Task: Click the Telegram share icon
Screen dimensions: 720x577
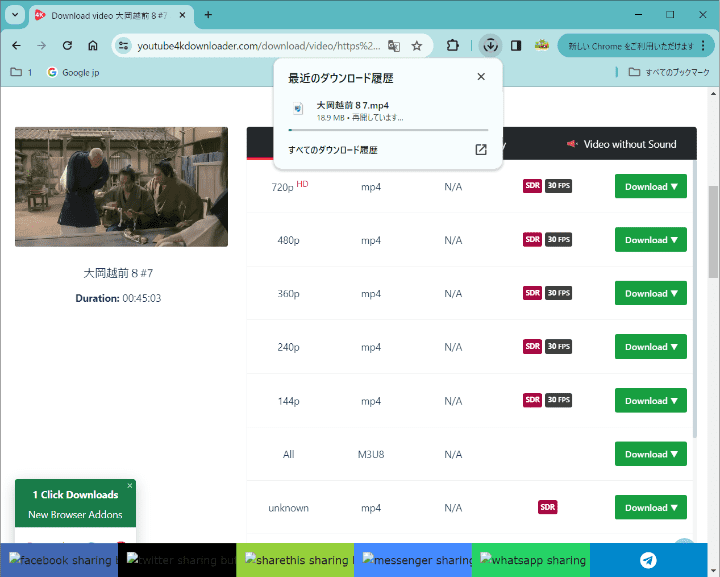Action: click(648, 560)
